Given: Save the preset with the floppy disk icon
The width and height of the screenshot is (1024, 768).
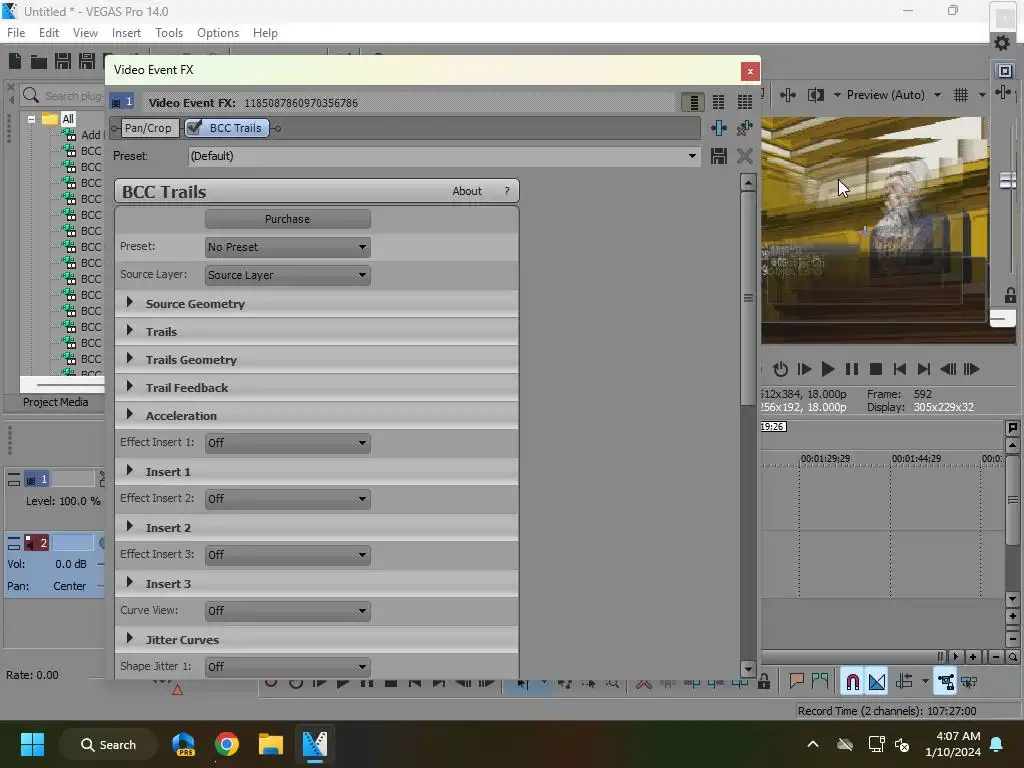Looking at the screenshot, I should tap(719, 156).
